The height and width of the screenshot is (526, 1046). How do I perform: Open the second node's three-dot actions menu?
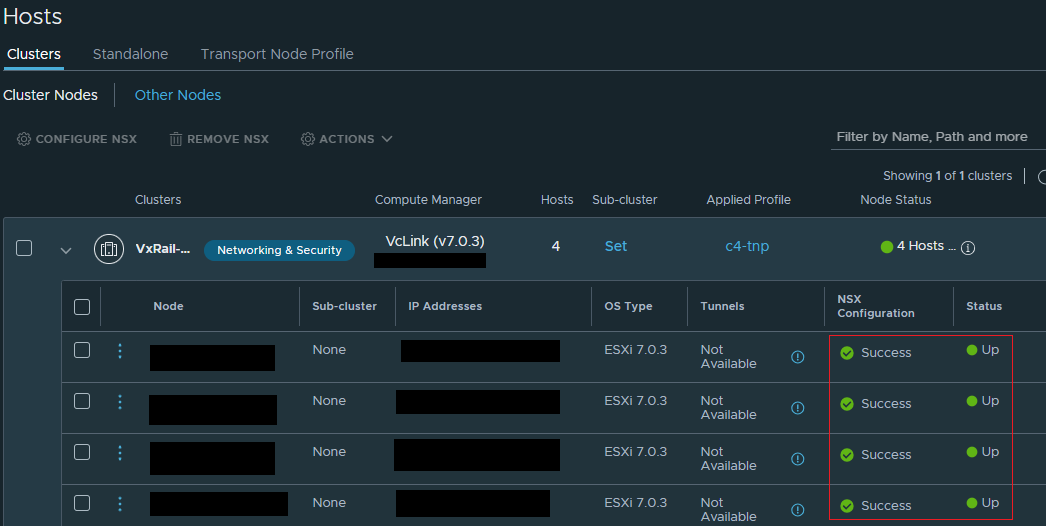120,401
